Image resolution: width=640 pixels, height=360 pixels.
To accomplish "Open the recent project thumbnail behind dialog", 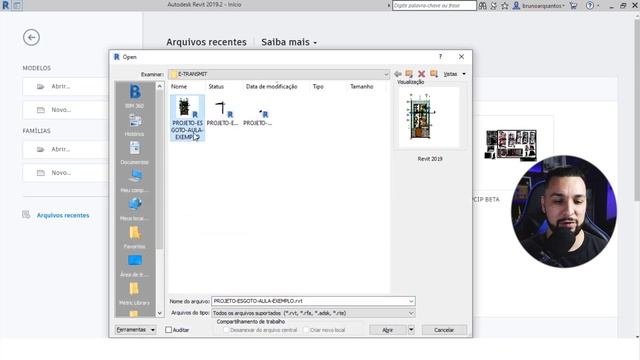I will [x=511, y=145].
